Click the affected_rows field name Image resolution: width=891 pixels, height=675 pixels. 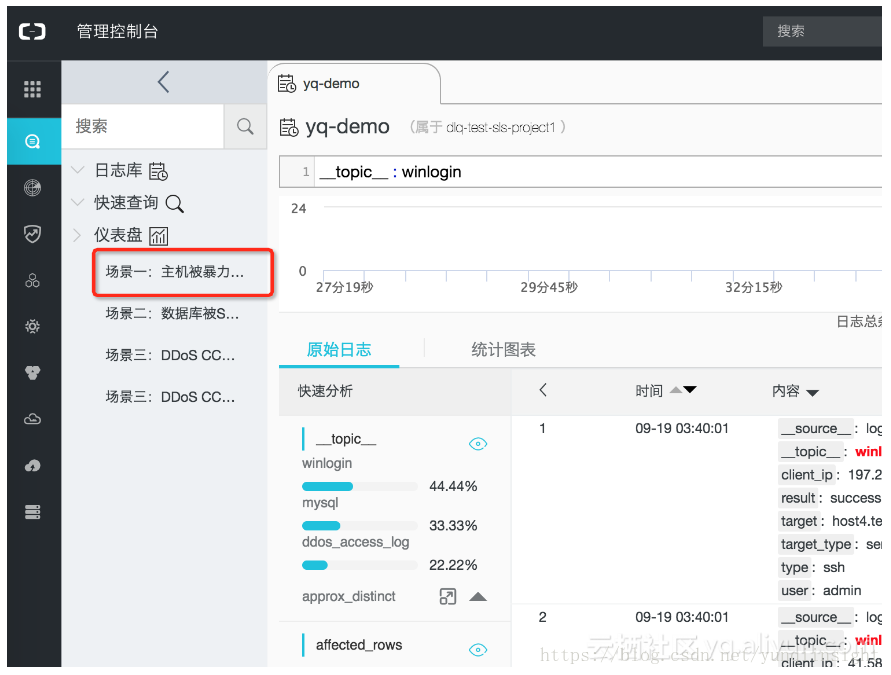pos(359,645)
